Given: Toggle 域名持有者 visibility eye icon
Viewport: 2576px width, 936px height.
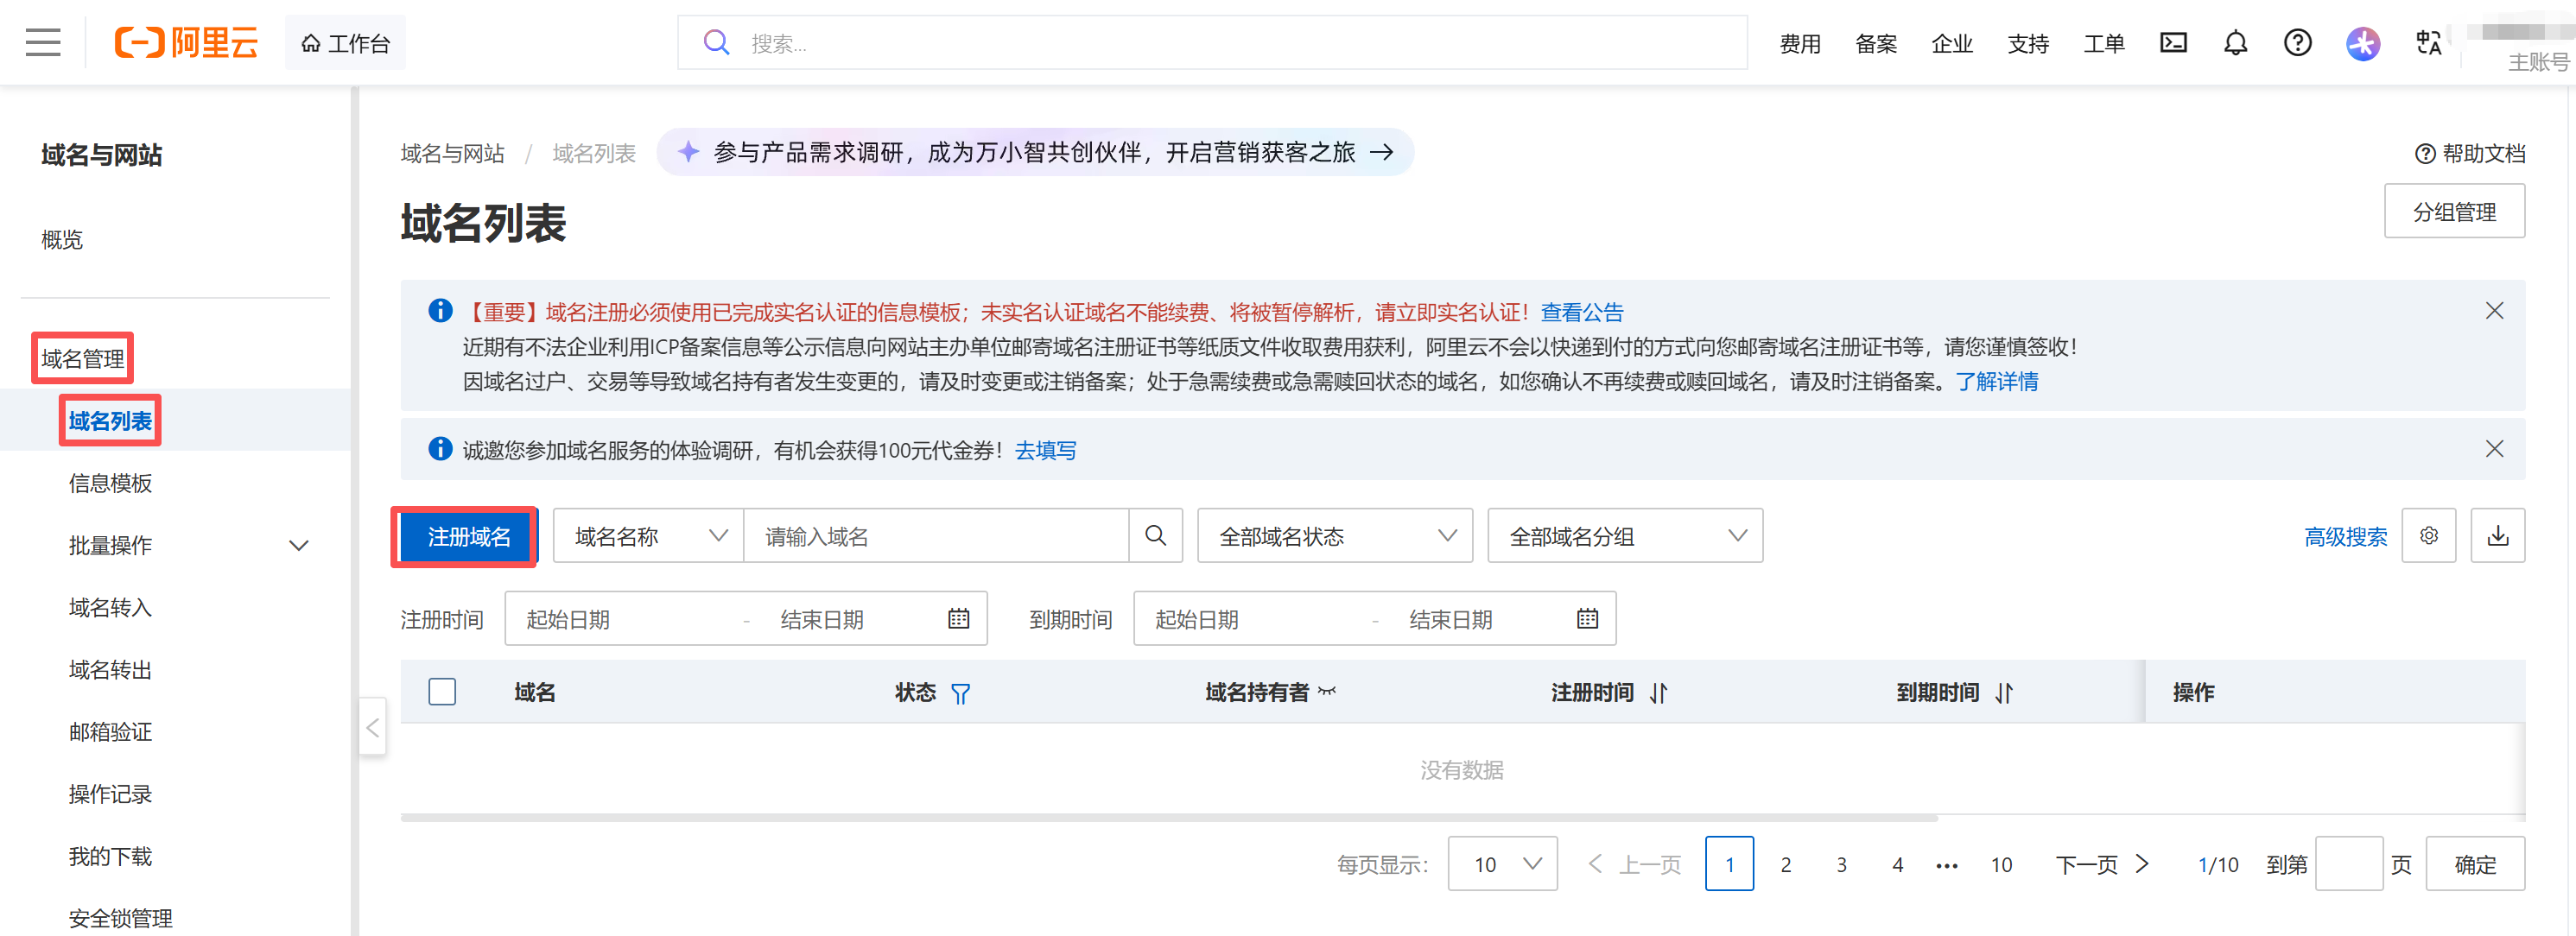Looking at the screenshot, I should point(1326,691).
